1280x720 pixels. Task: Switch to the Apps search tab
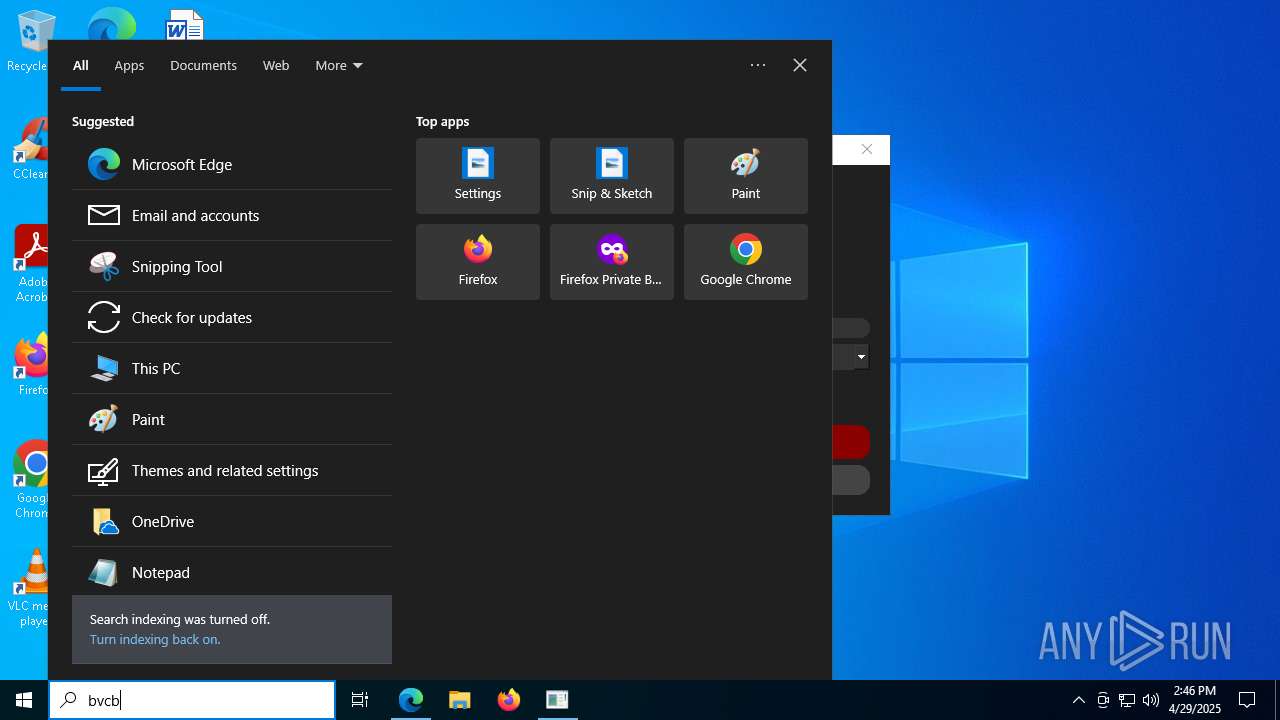[129, 65]
